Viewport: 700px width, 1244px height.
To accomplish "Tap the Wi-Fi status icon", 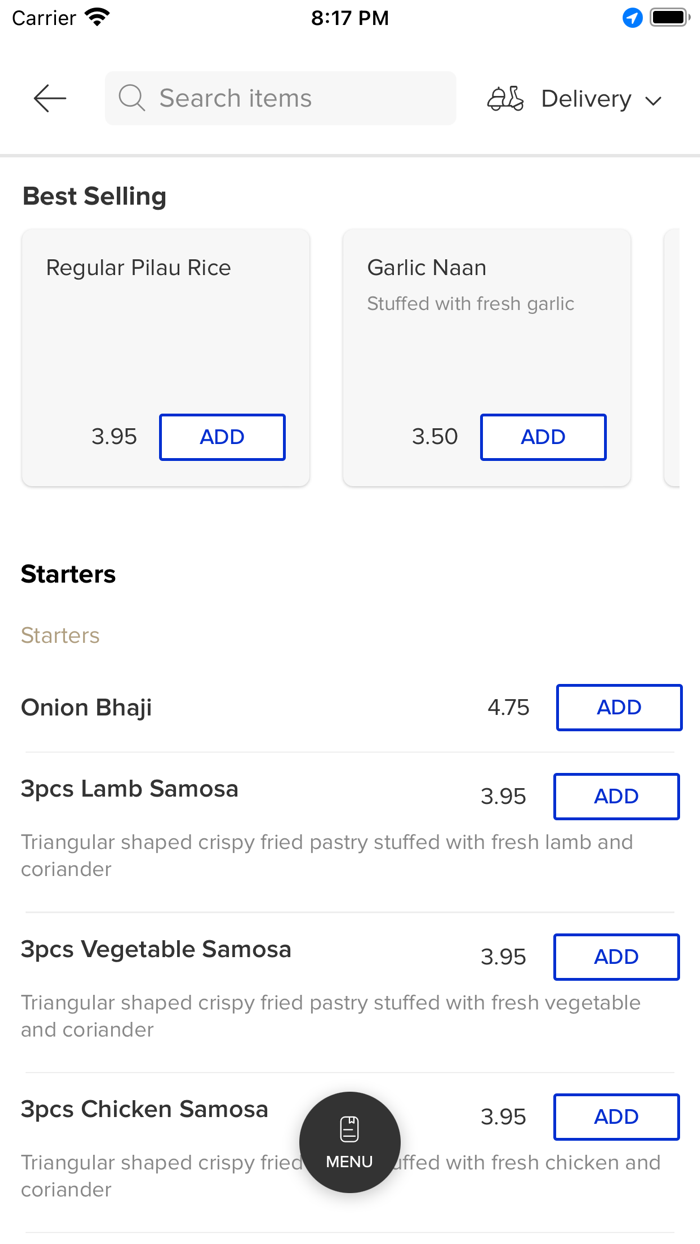I will [x=97, y=18].
